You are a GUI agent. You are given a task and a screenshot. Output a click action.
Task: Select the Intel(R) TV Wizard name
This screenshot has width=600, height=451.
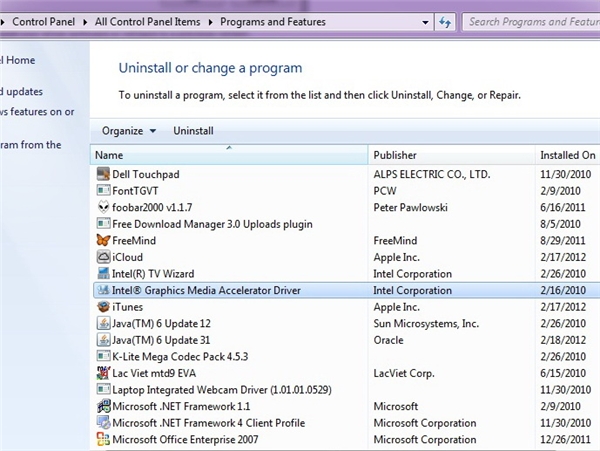(153, 274)
